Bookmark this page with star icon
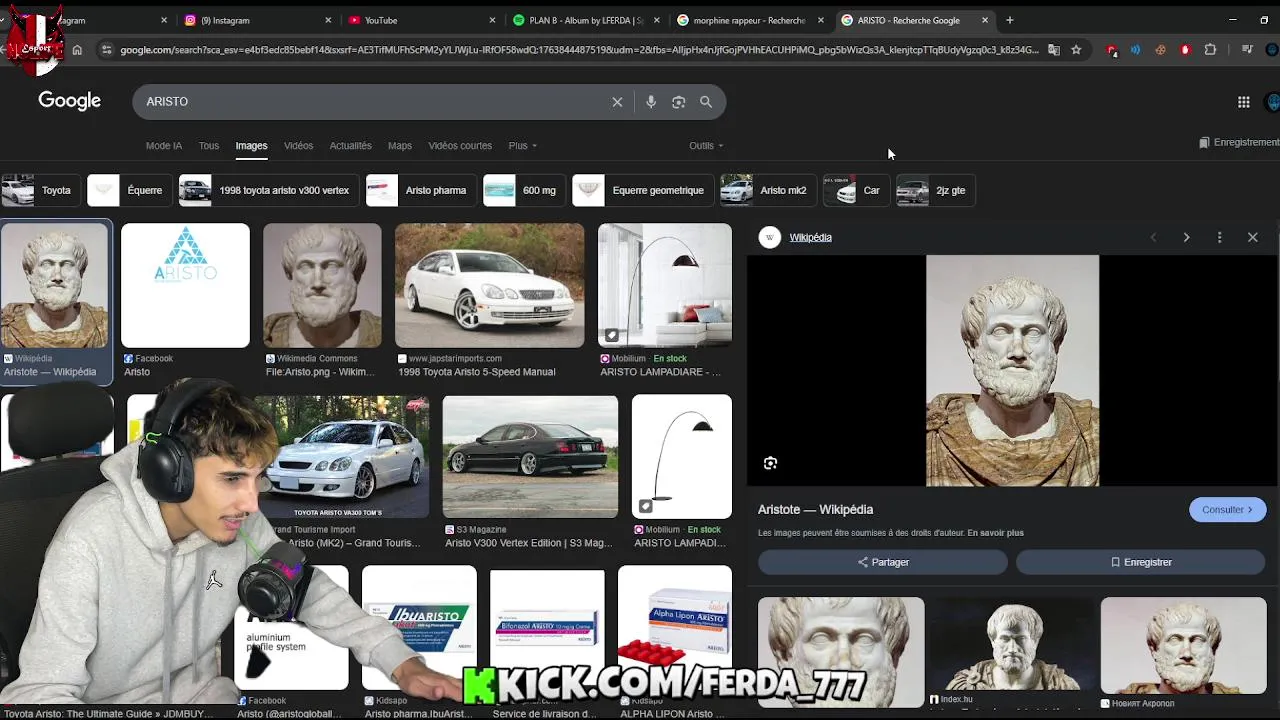This screenshot has width=1280, height=720. pos(1076,50)
